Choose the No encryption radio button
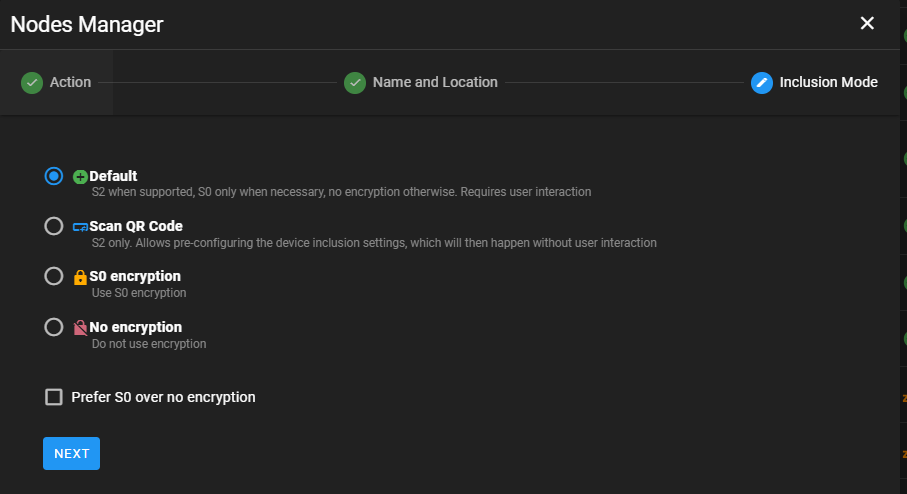 (54, 327)
